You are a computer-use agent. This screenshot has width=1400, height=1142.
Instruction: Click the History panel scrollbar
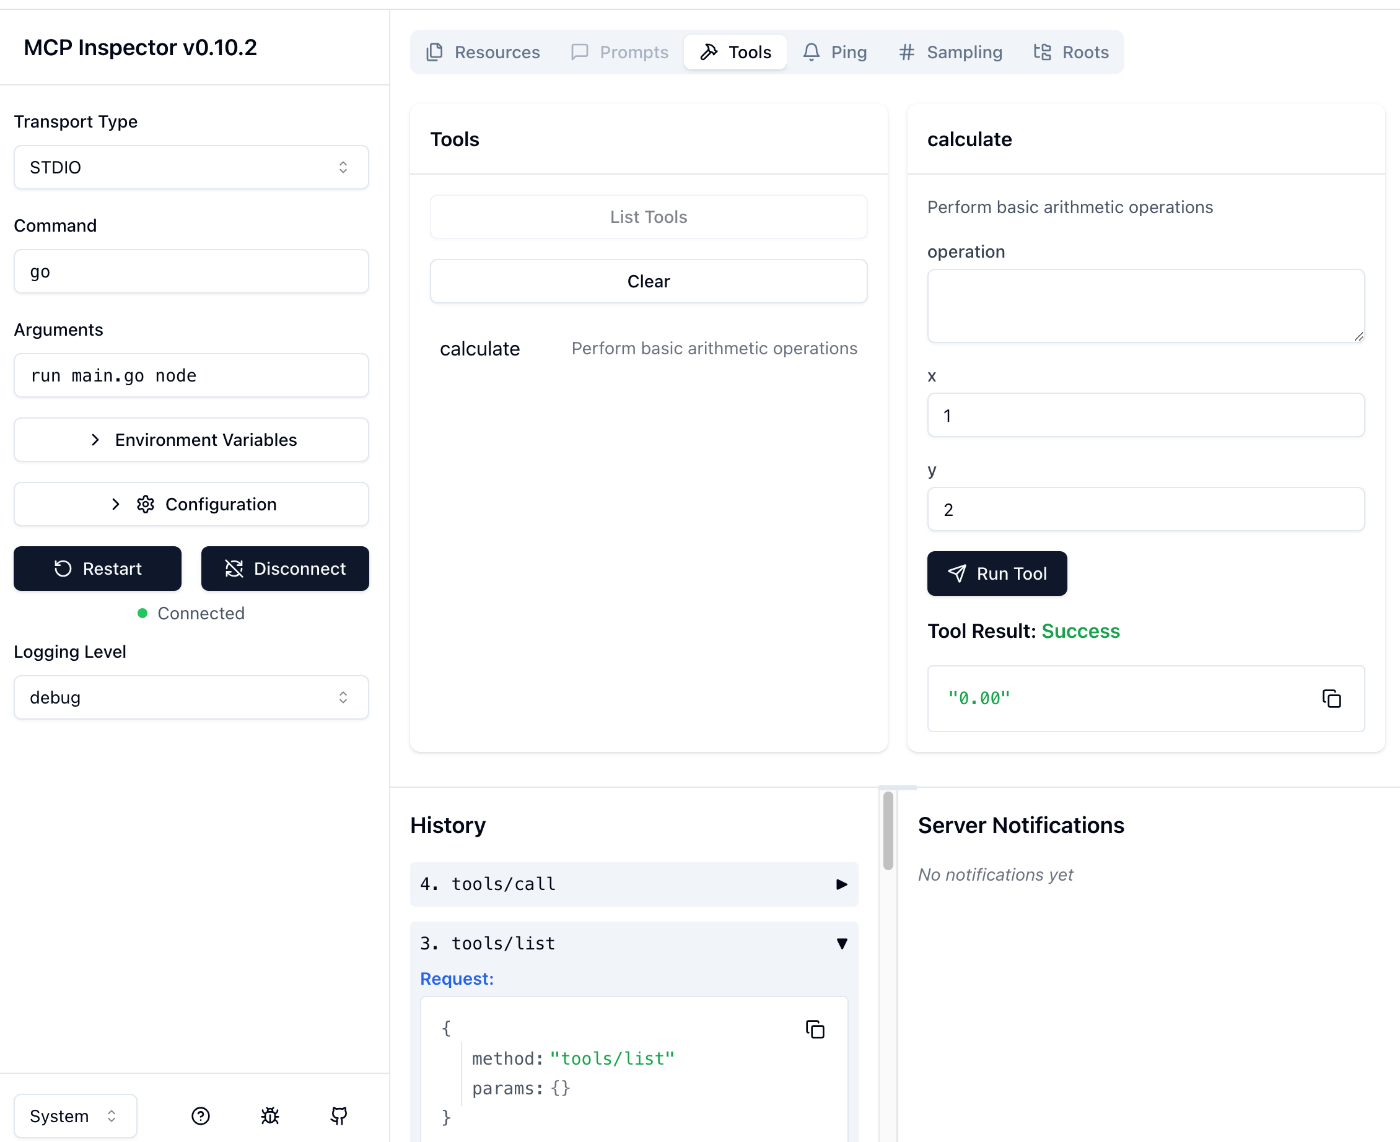pyautogui.click(x=888, y=831)
